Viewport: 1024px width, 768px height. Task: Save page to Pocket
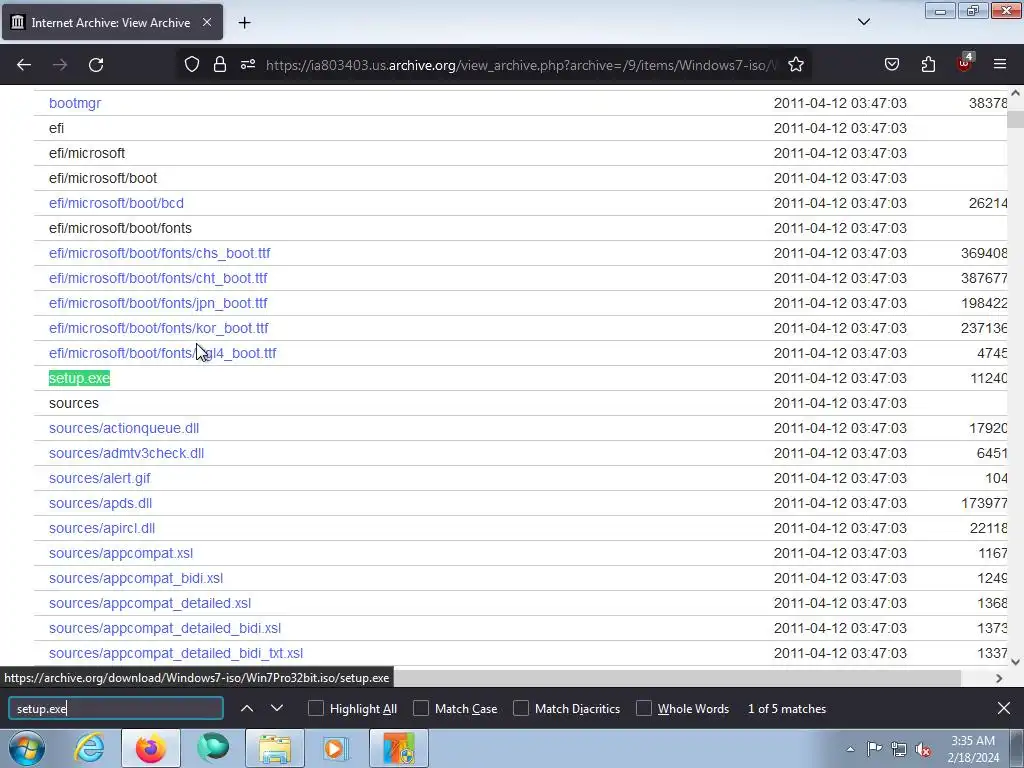891,65
